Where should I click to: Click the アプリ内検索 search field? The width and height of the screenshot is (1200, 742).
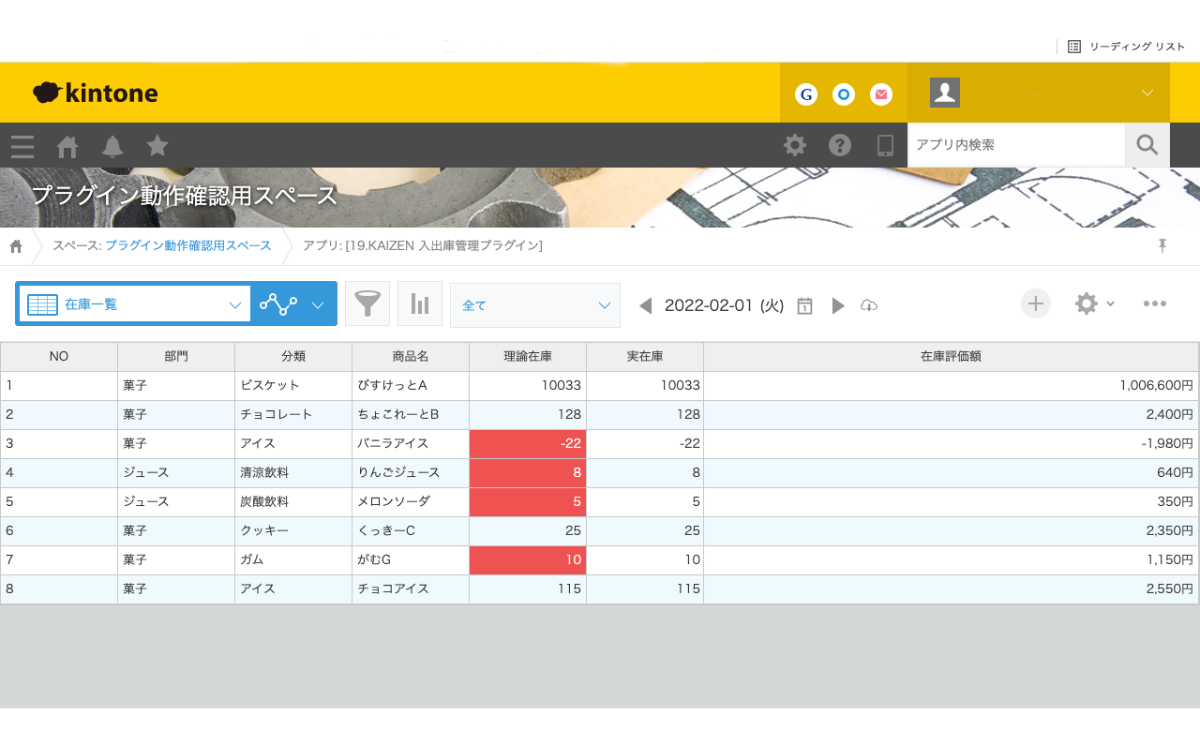1015,146
